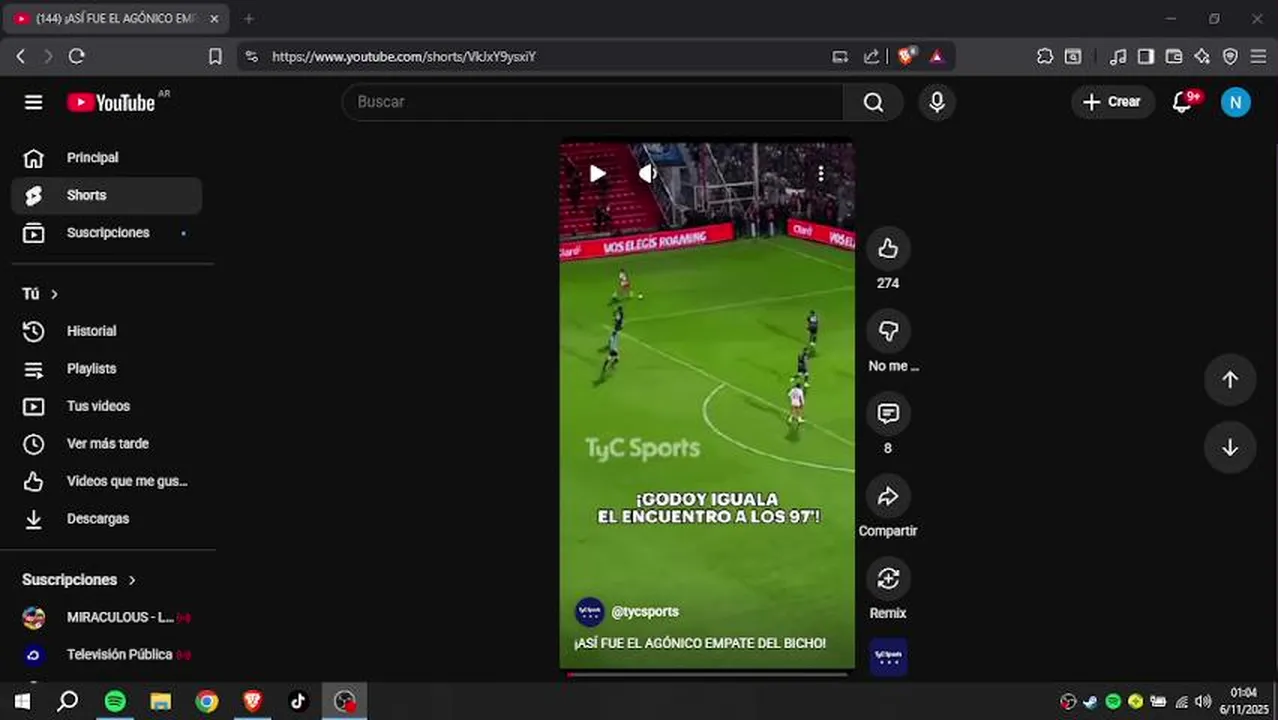Expand the Tú section
This screenshot has width=1278, height=720.
tap(40, 294)
